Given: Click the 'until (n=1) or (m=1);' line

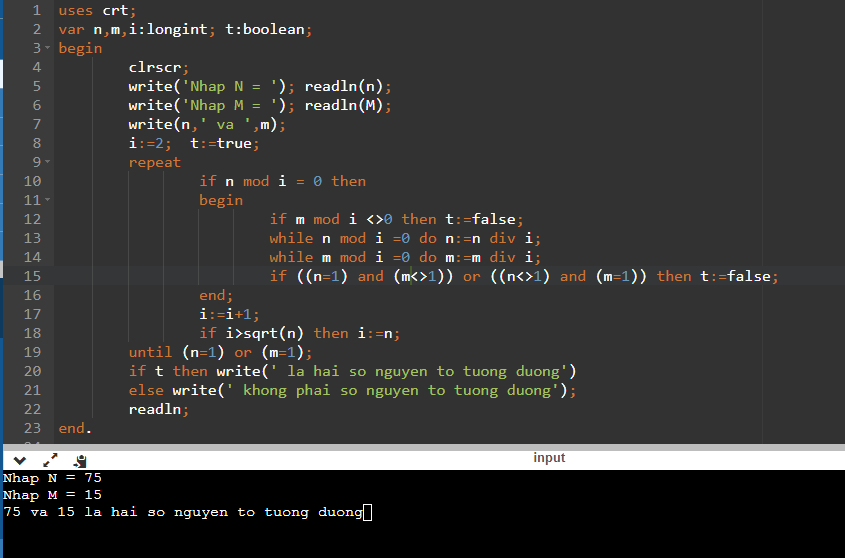Looking at the screenshot, I should [x=220, y=352].
